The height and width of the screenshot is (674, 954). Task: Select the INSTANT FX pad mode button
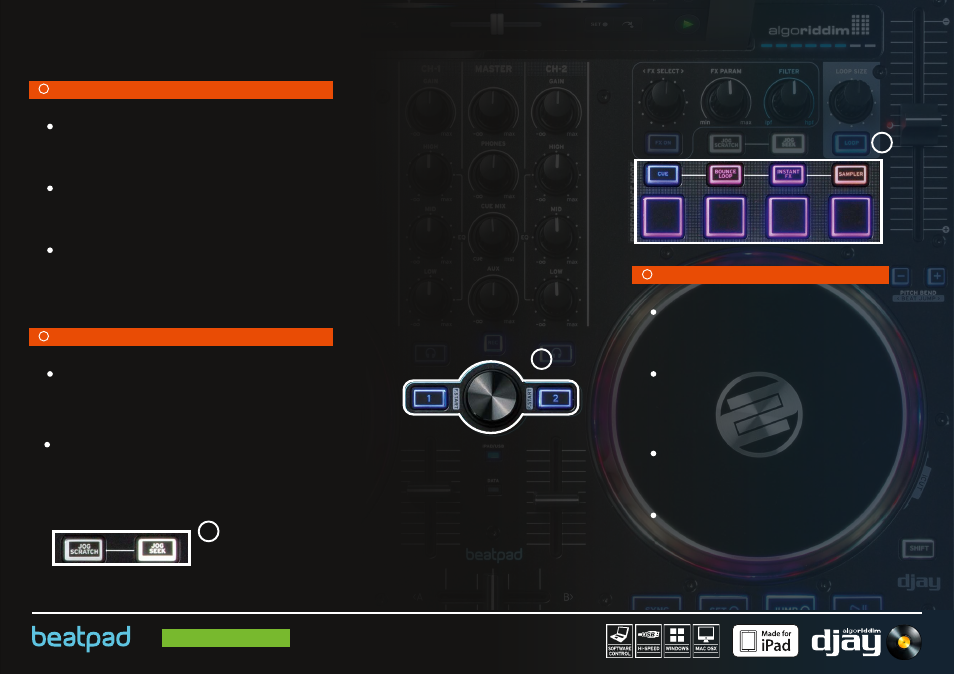pos(788,174)
